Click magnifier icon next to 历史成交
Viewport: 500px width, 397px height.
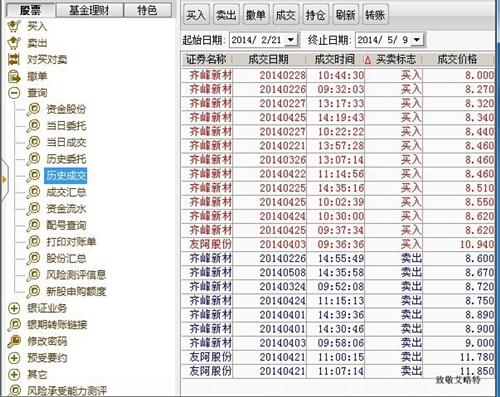pyautogui.click(x=33, y=175)
